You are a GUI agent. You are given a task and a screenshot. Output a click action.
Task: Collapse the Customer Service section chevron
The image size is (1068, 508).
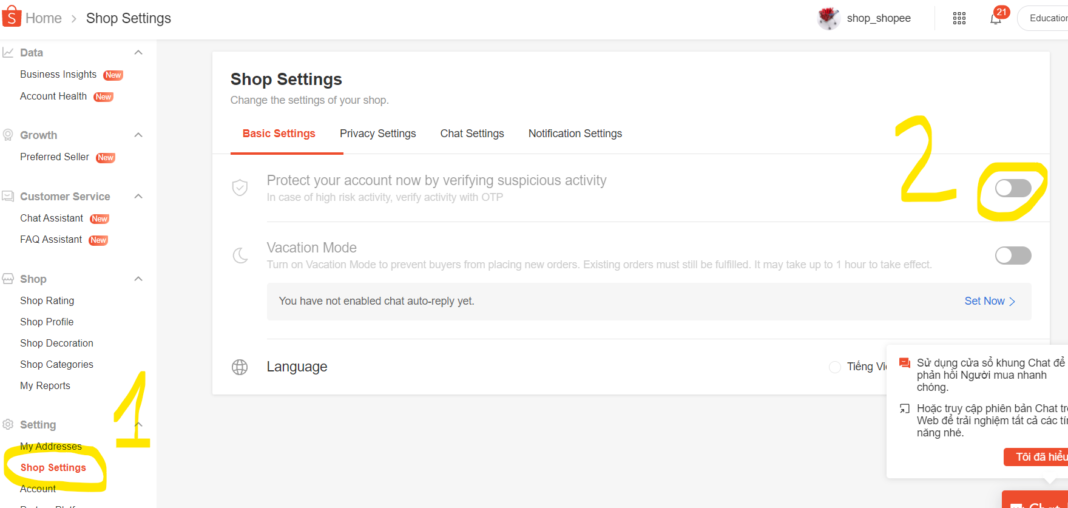tap(138, 196)
